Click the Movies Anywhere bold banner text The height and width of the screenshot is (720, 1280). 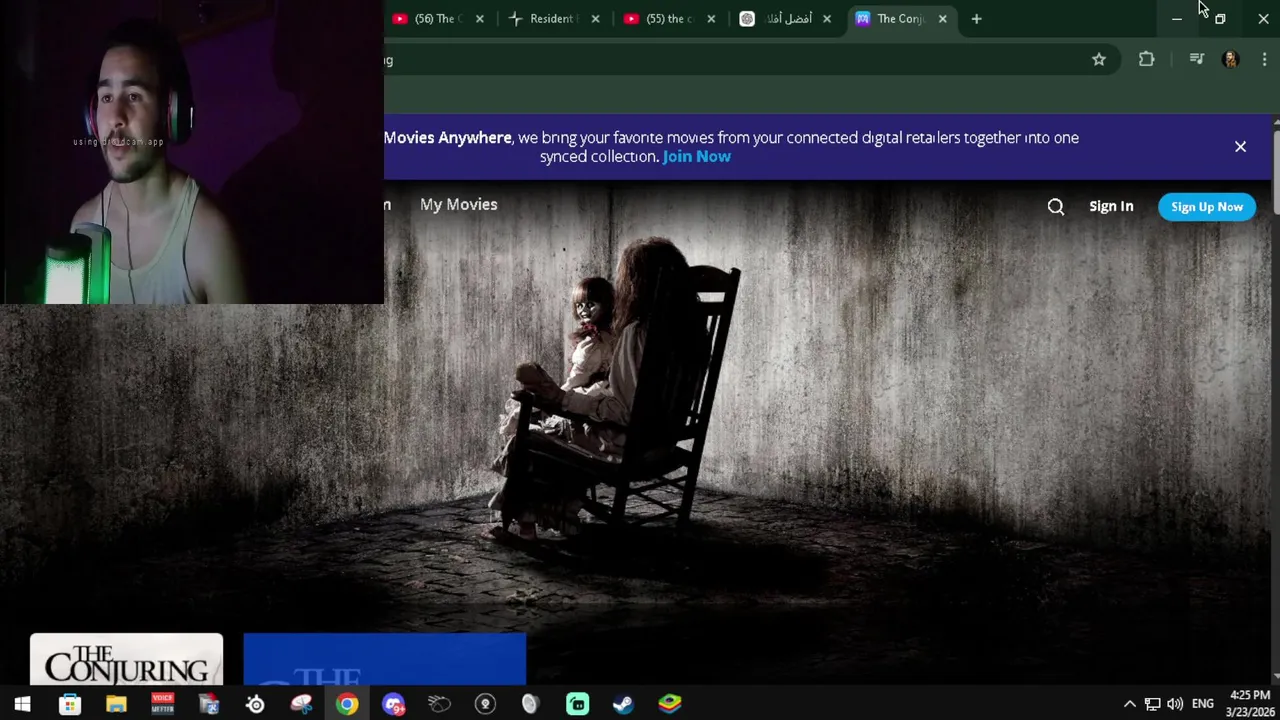pos(447,138)
